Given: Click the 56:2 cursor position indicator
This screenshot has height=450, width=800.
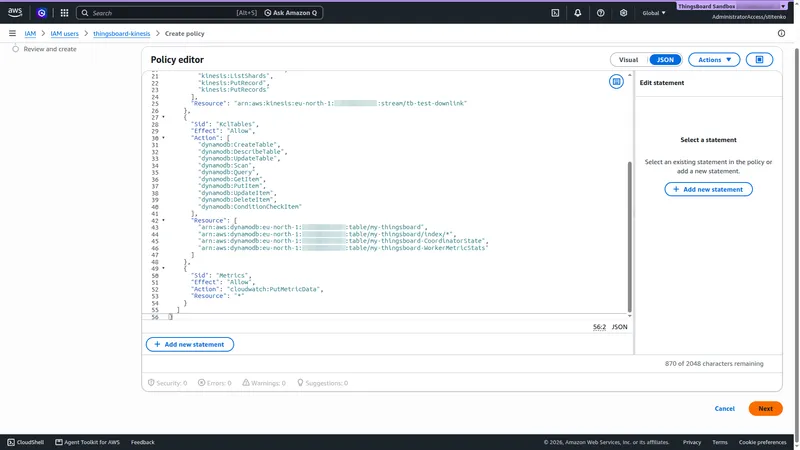Looking at the screenshot, I should (x=599, y=327).
